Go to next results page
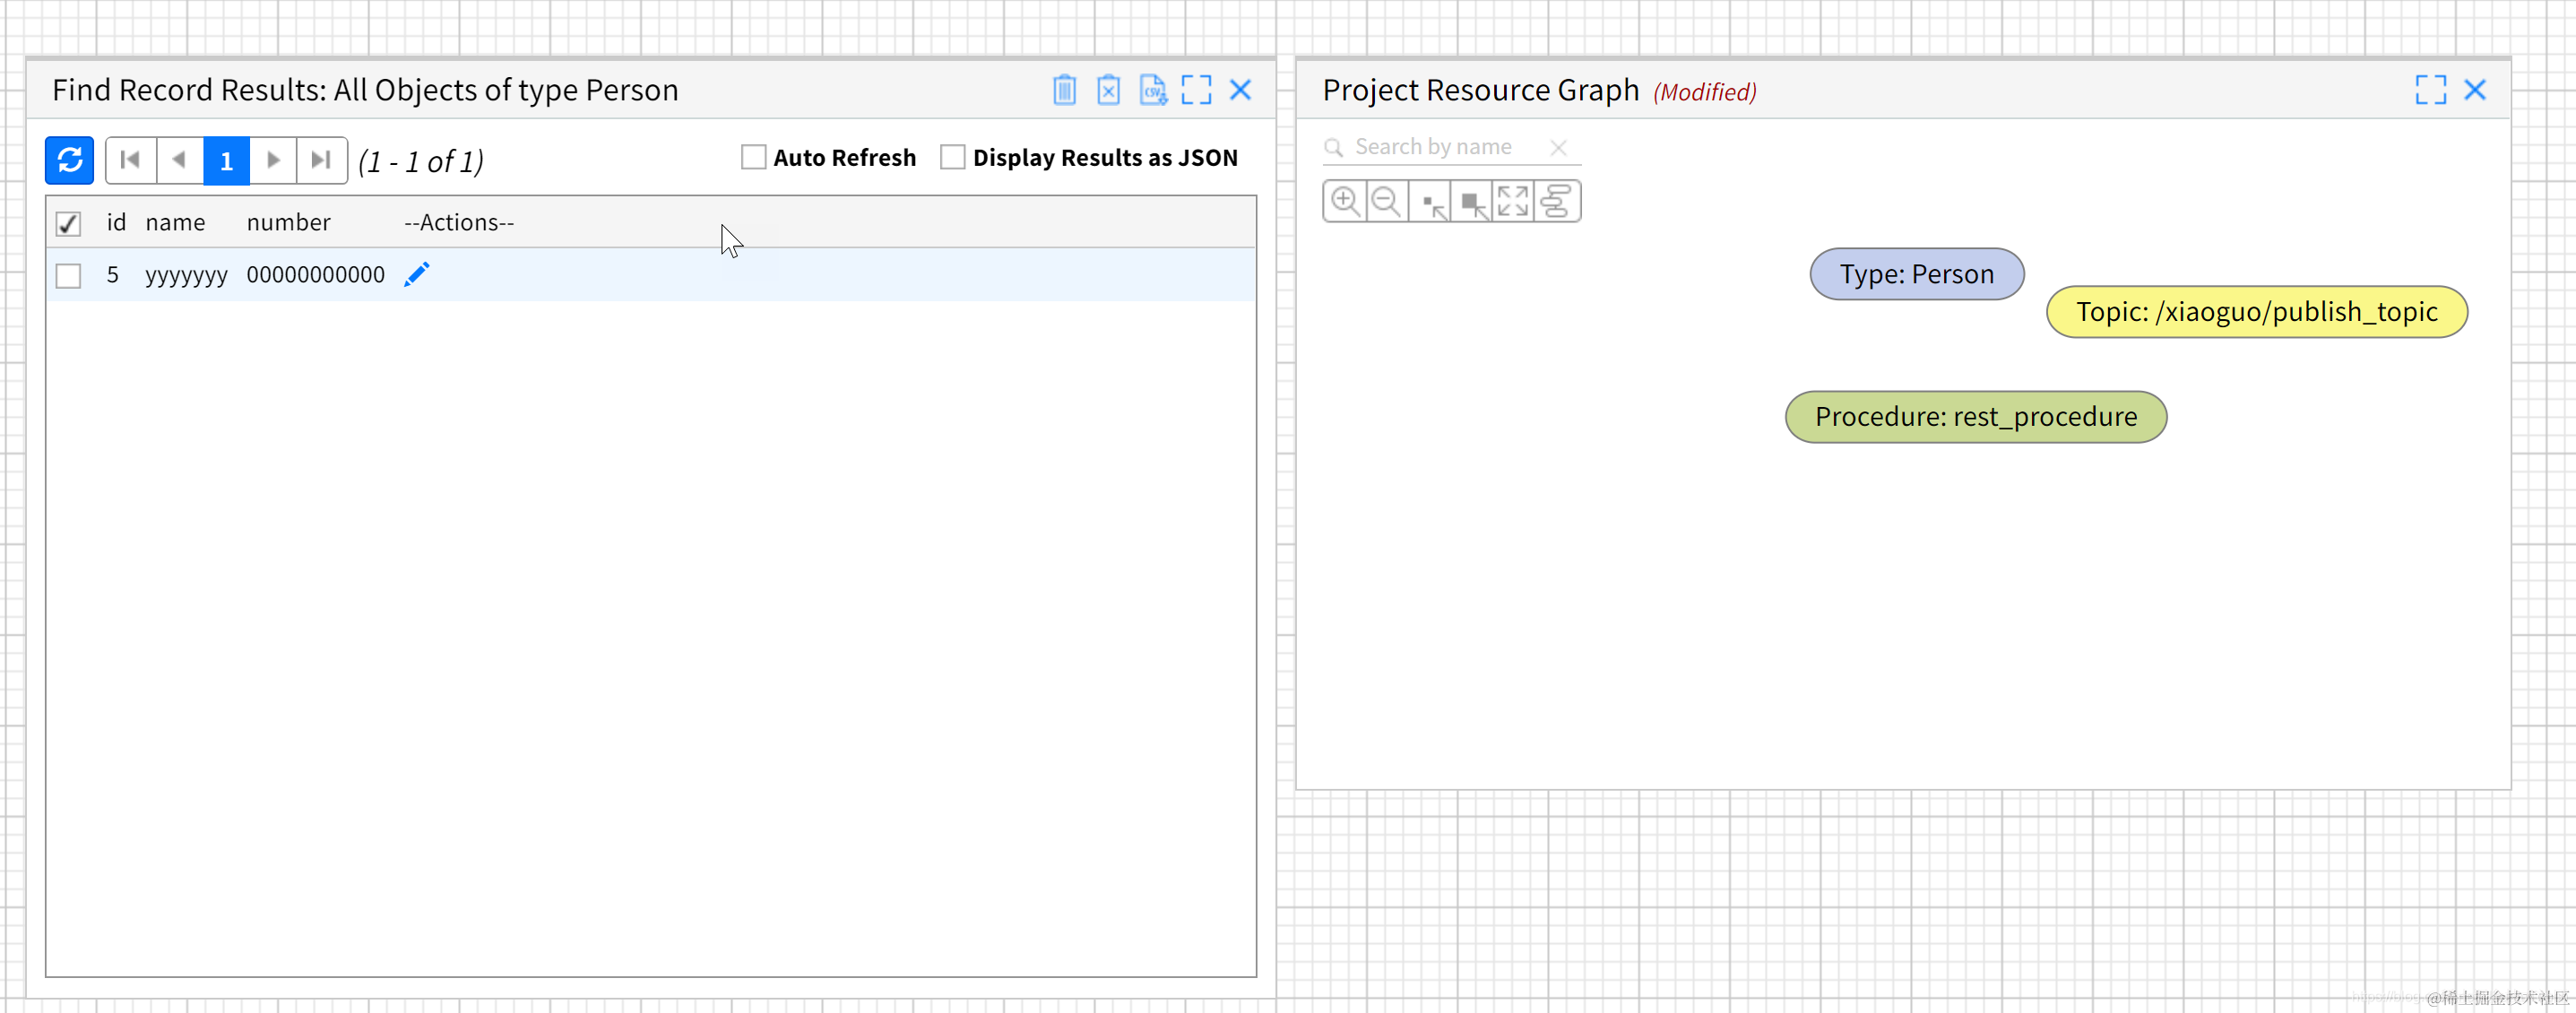2576x1013 pixels. pyautogui.click(x=273, y=160)
